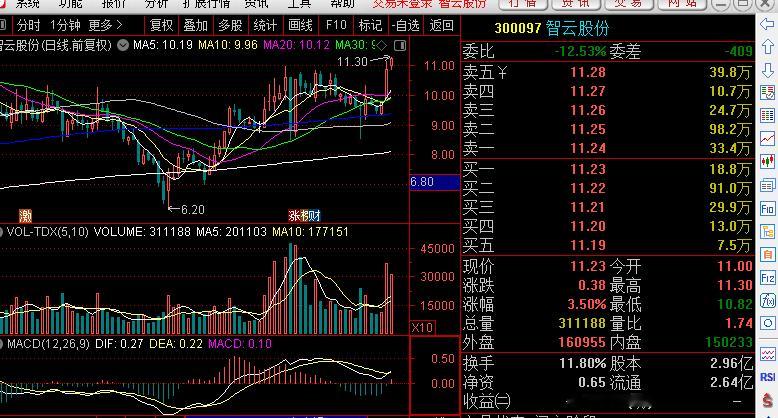Toggle the panel layout icon right of MA30
Viewport: 778px width, 418px height.
click(x=400, y=46)
